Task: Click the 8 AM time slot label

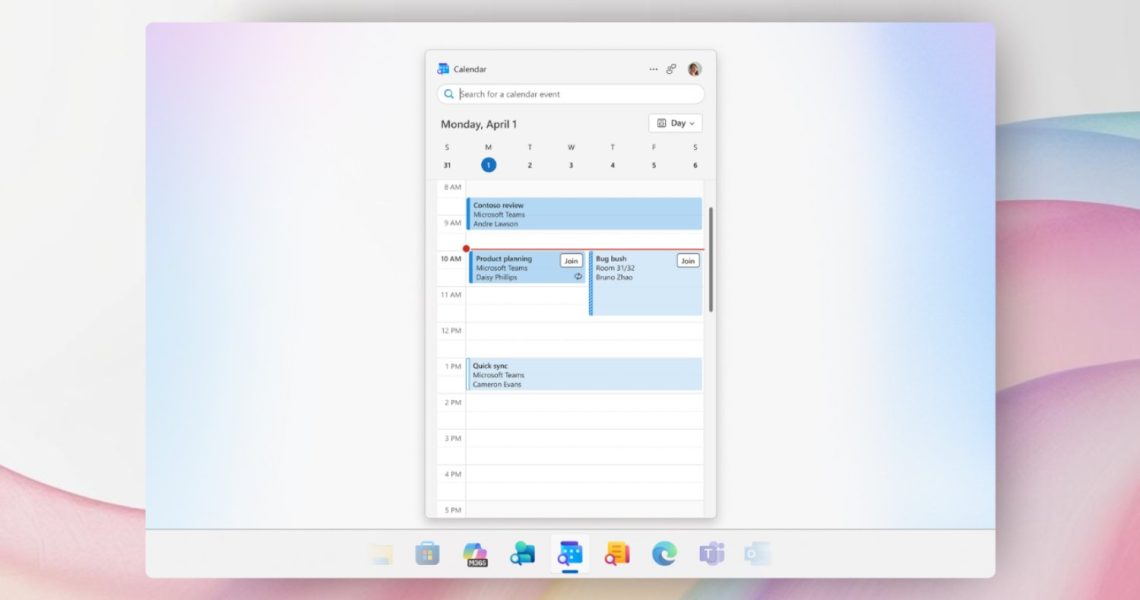Action: click(x=452, y=187)
